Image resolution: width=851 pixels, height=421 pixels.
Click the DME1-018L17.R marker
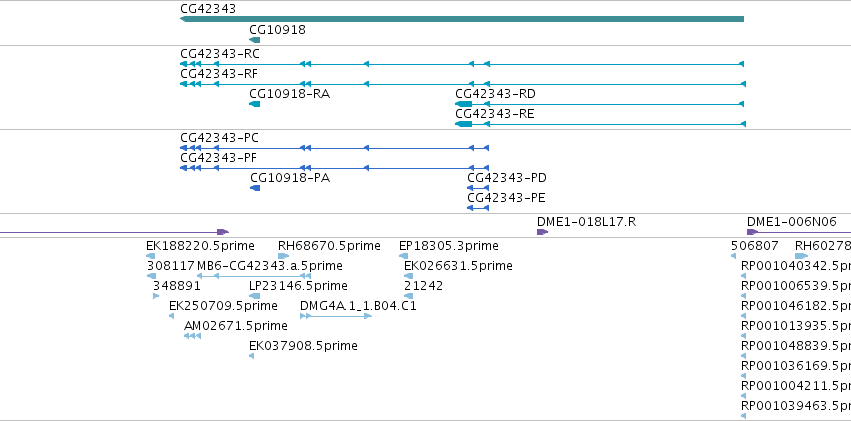coord(542,232)
